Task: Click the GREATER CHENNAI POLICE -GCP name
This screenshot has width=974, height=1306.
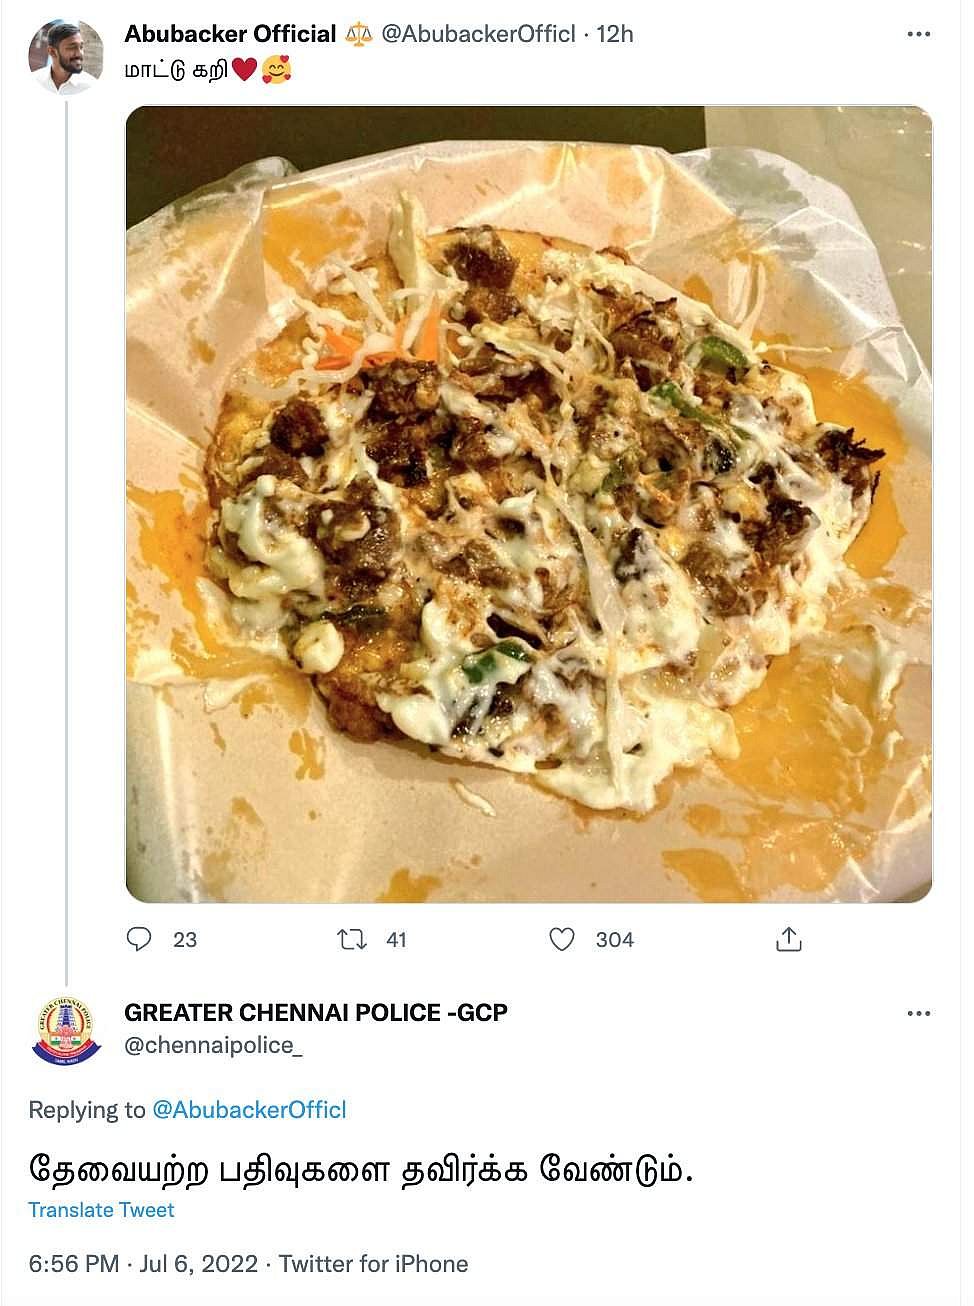Action: pyautogui.click(x=316, y=1012)
